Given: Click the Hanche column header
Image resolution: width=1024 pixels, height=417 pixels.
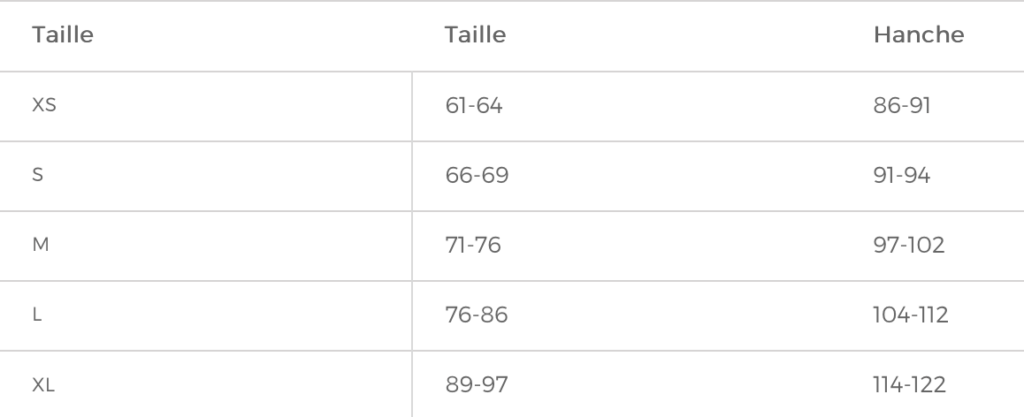Looking at the screenshot, I should 918,35.
